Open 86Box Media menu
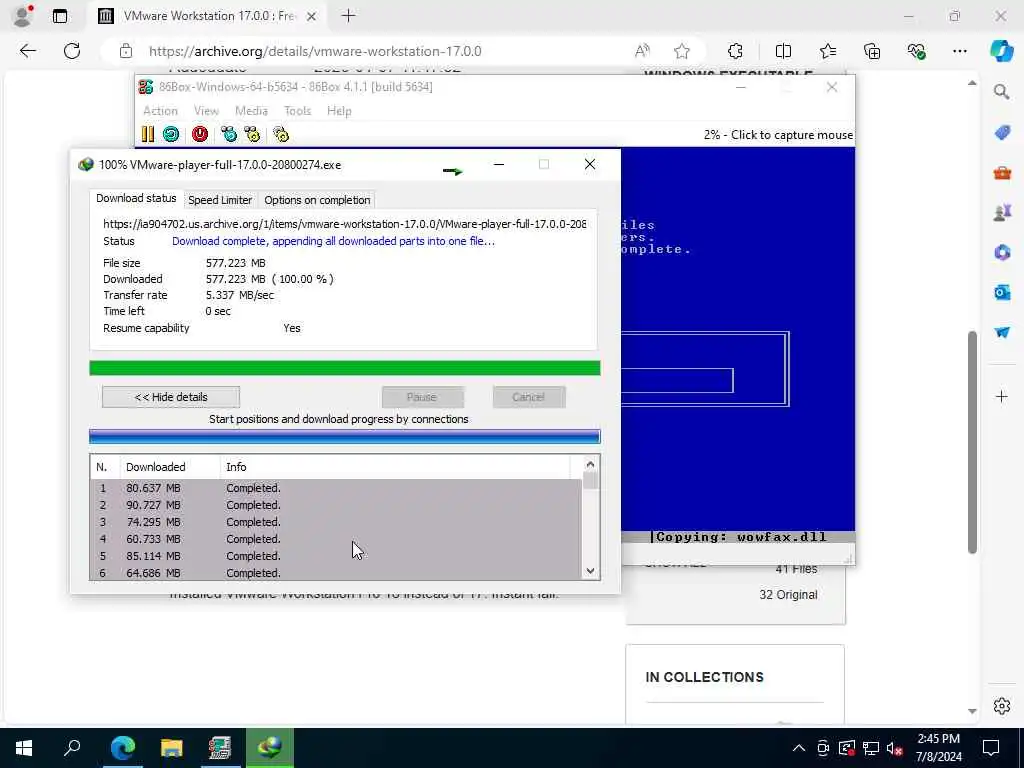1024x768 pixels. [251, 111]
